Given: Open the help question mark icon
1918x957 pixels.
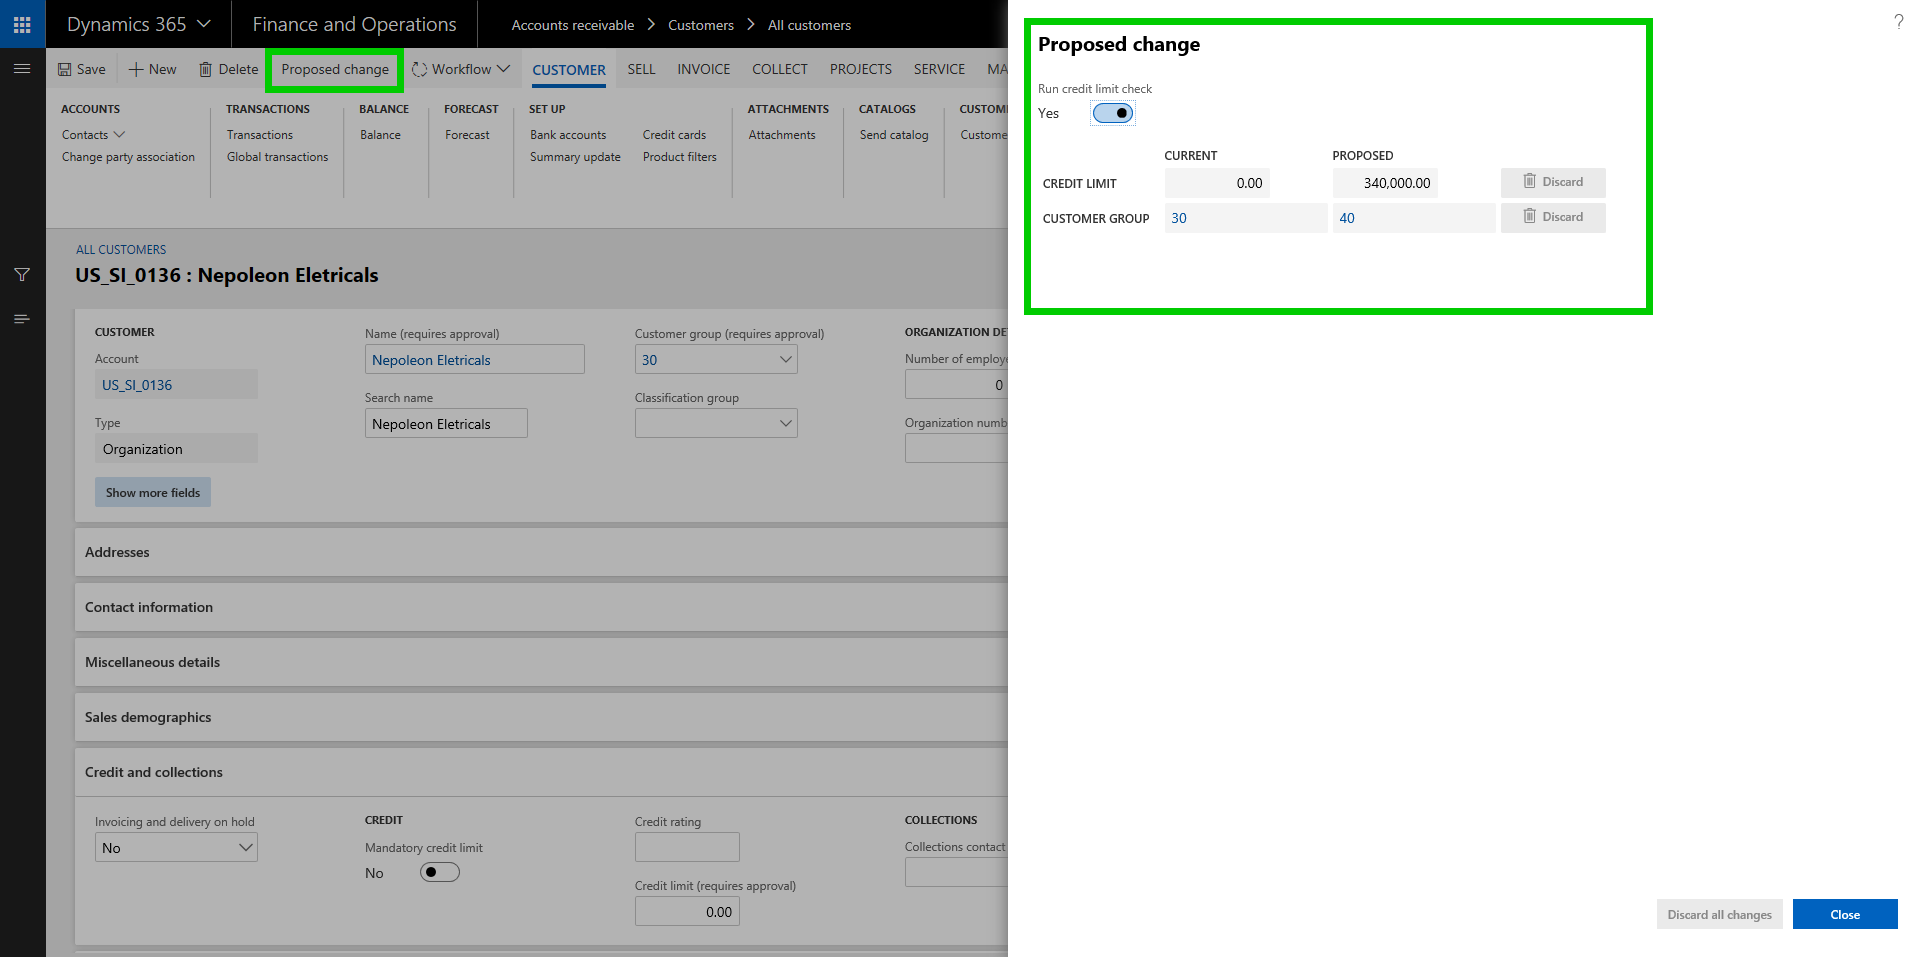Looking at the screenshot, I should 1897,22.
